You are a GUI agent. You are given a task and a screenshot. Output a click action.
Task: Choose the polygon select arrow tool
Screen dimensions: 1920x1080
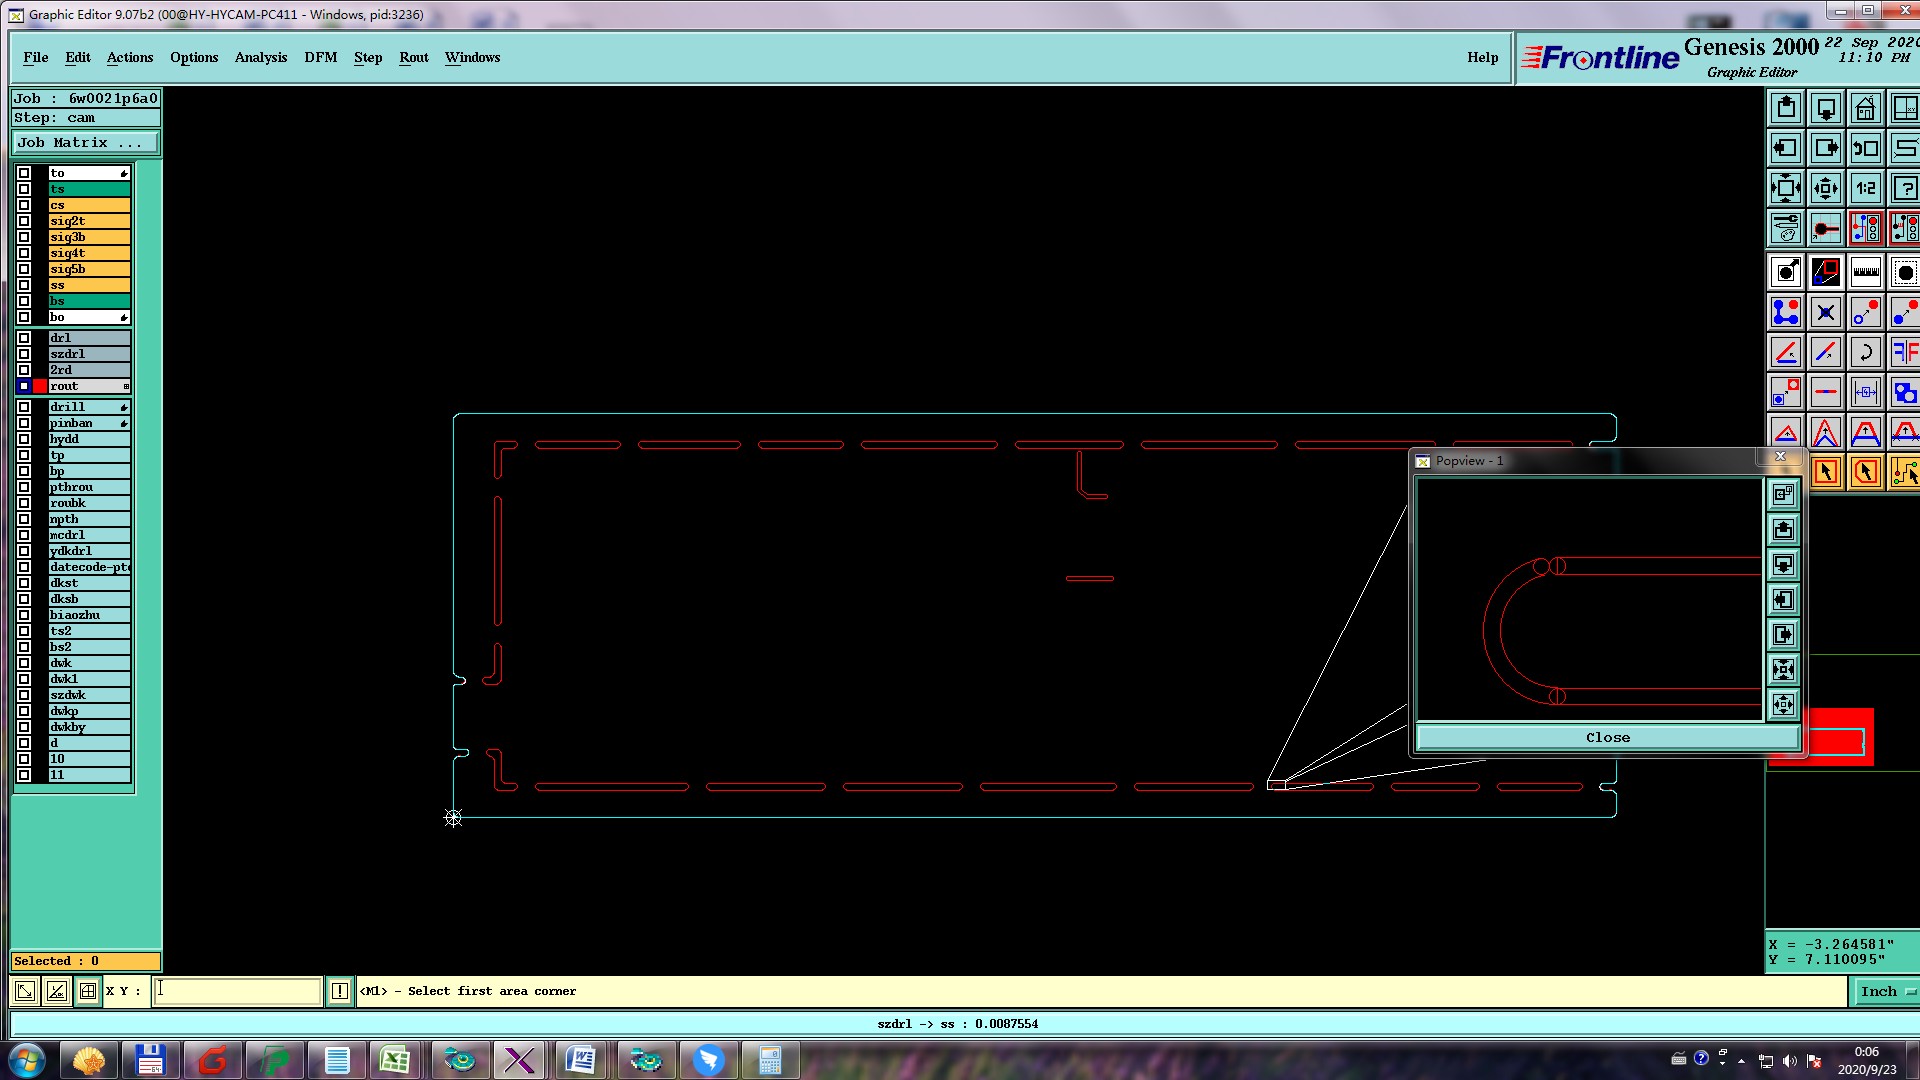point(1865,472)
